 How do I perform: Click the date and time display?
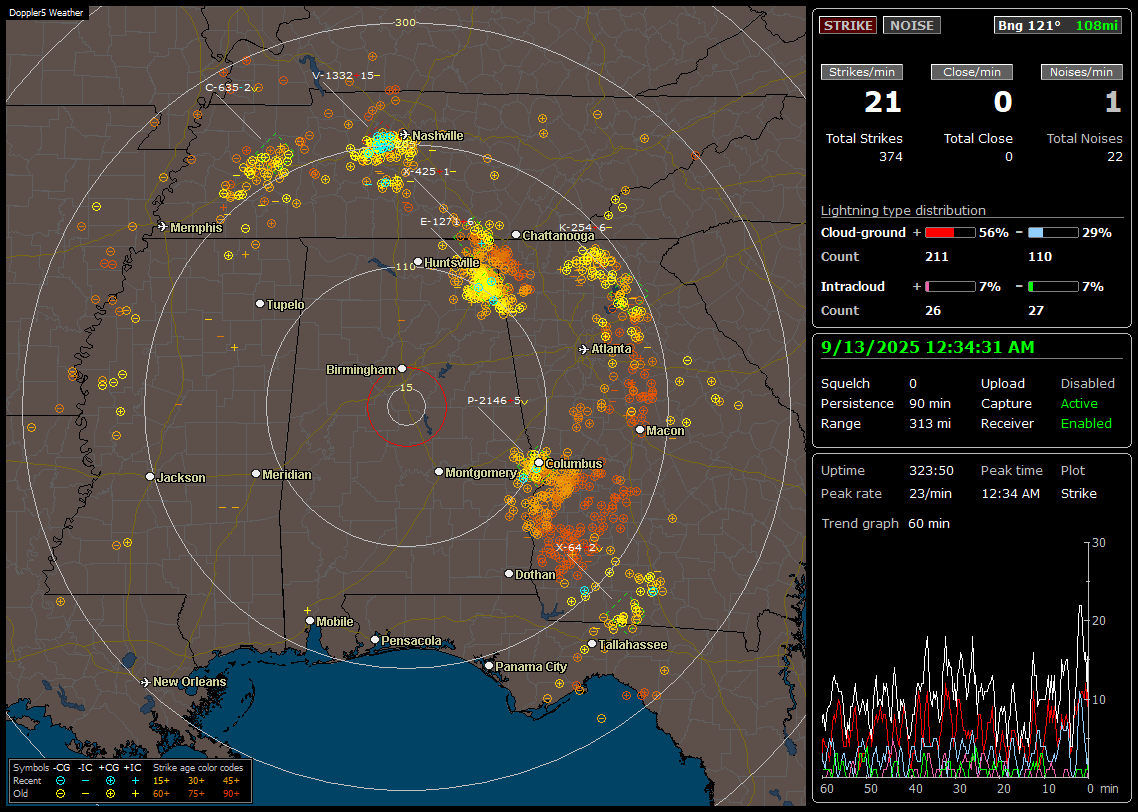tap(928, 348)
